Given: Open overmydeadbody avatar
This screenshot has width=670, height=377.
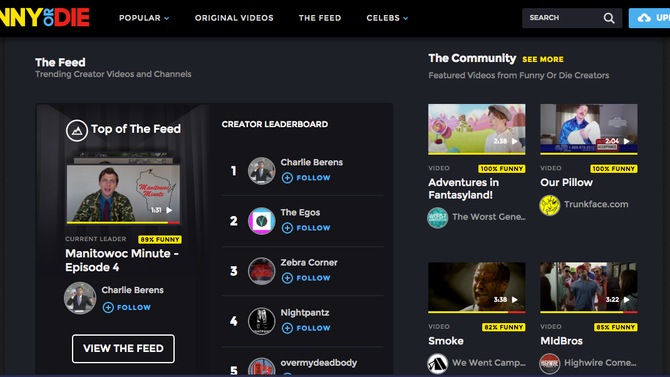Looking at the screenshot, I should (x=262, y=367).
